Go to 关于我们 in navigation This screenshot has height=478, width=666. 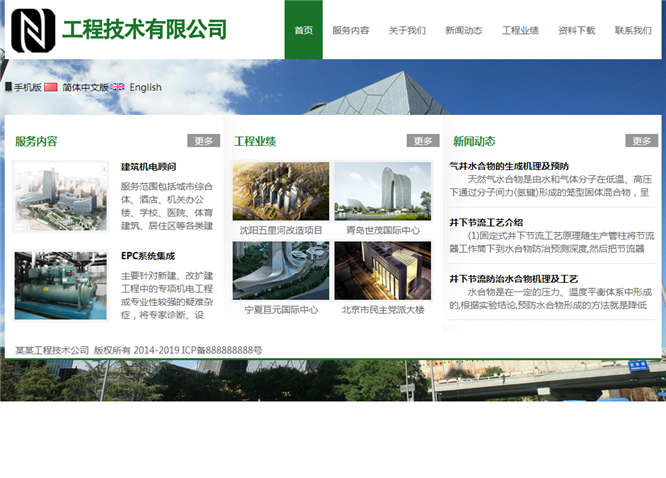click(x=407, y=30)
